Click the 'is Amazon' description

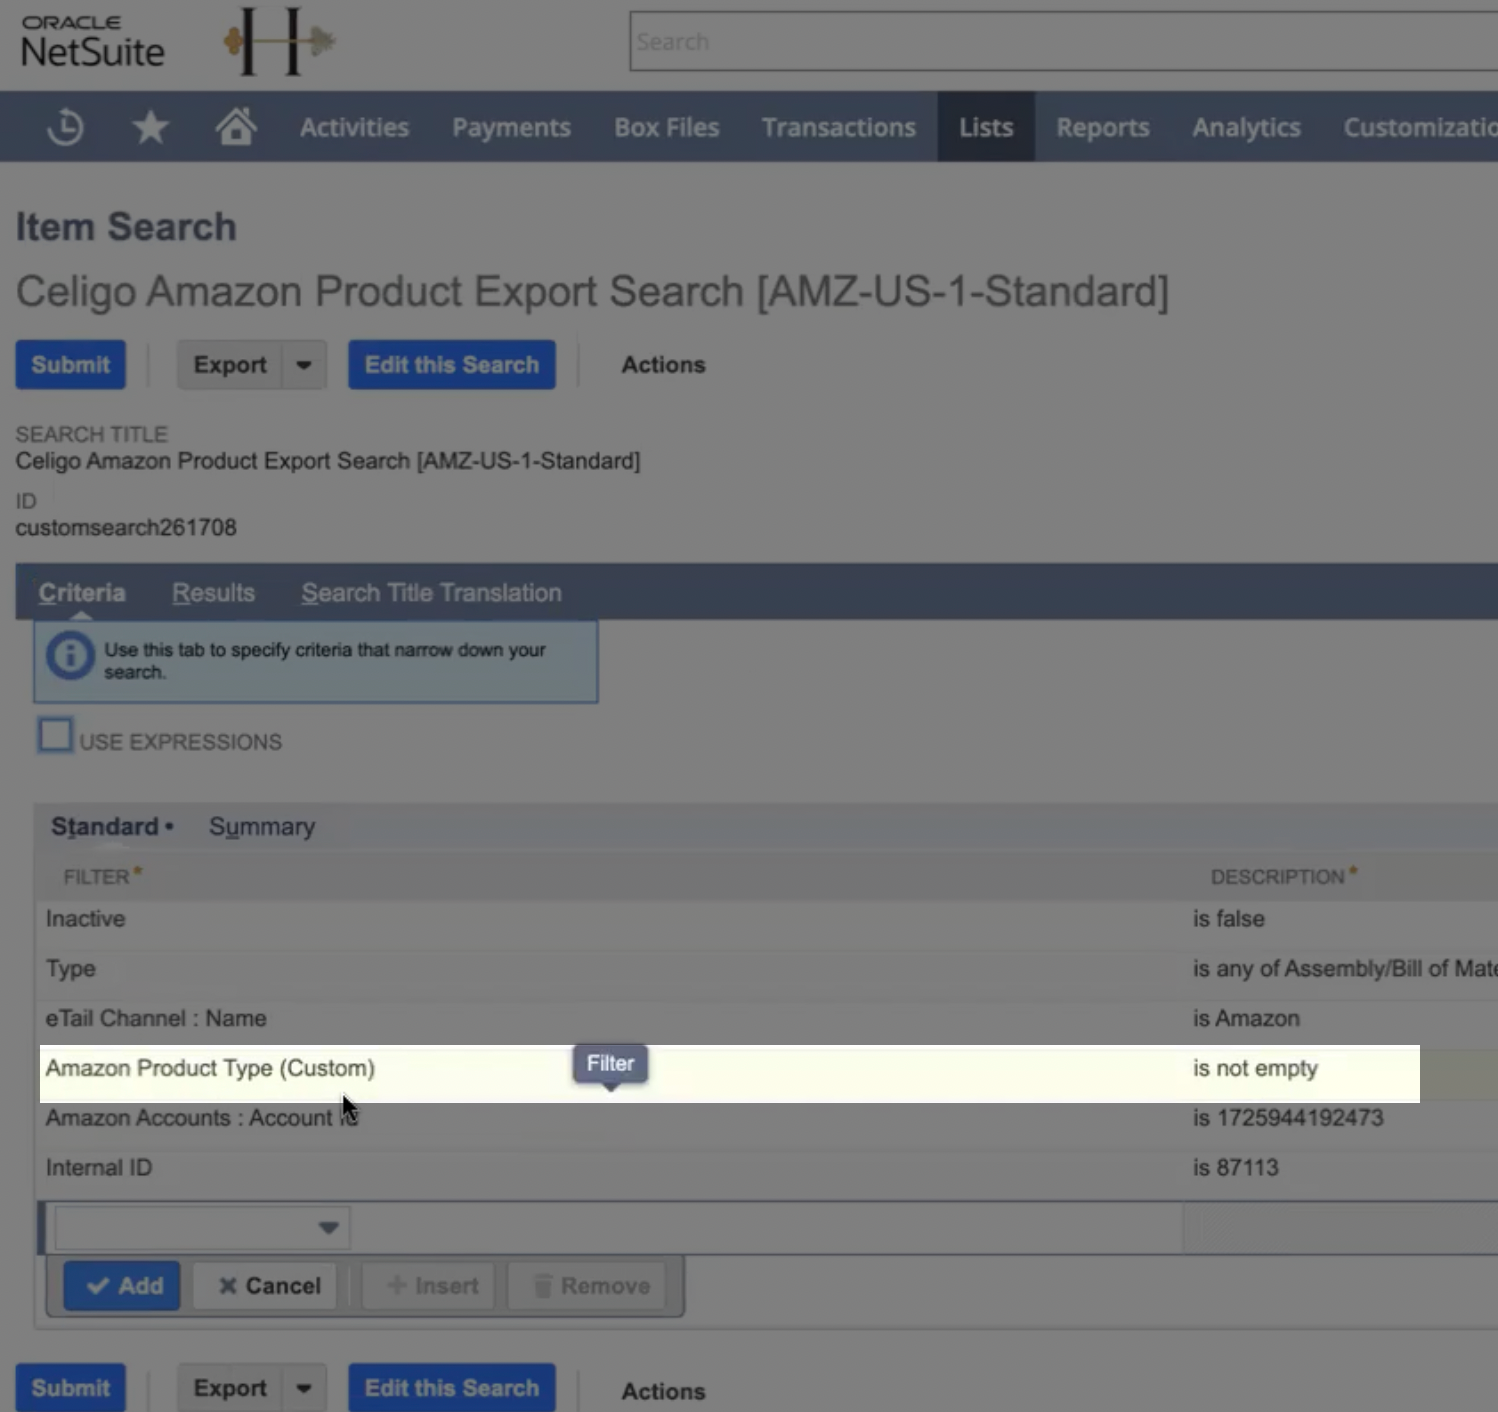coord(1246,1019)
